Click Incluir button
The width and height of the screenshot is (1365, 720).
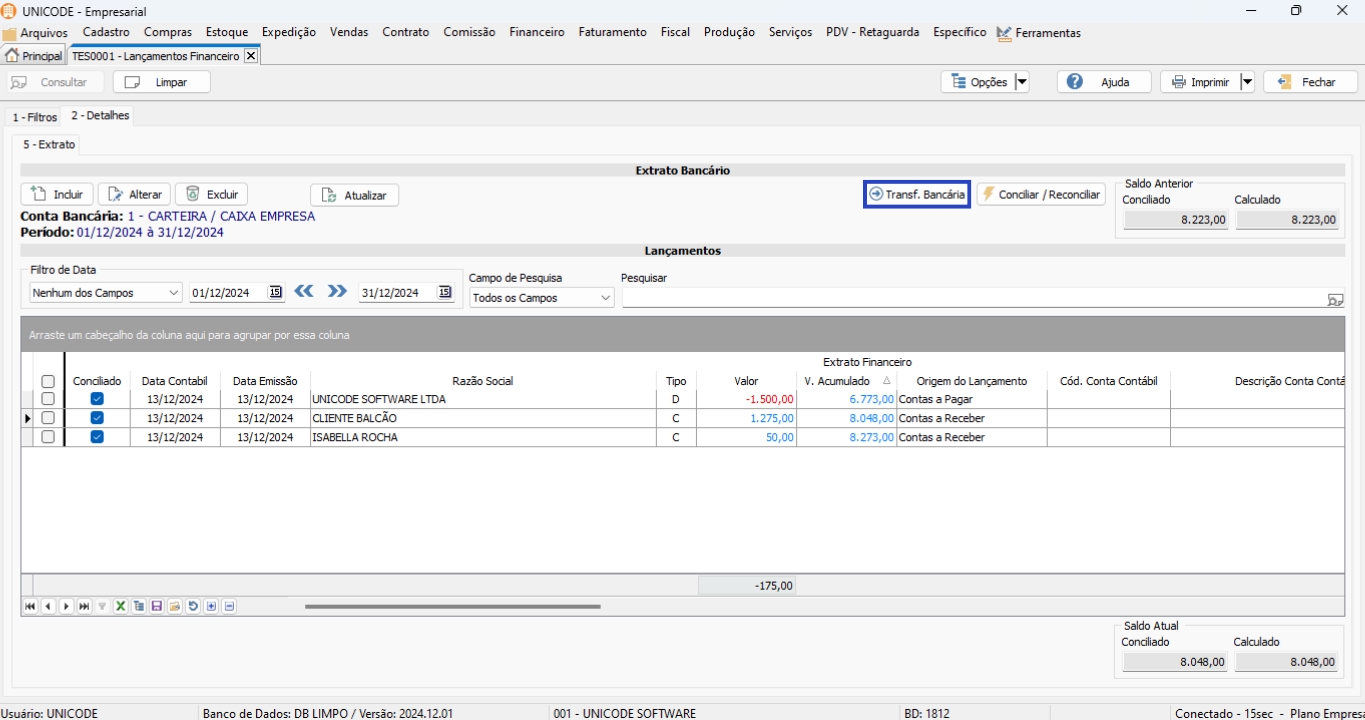(x=57, y=195)
